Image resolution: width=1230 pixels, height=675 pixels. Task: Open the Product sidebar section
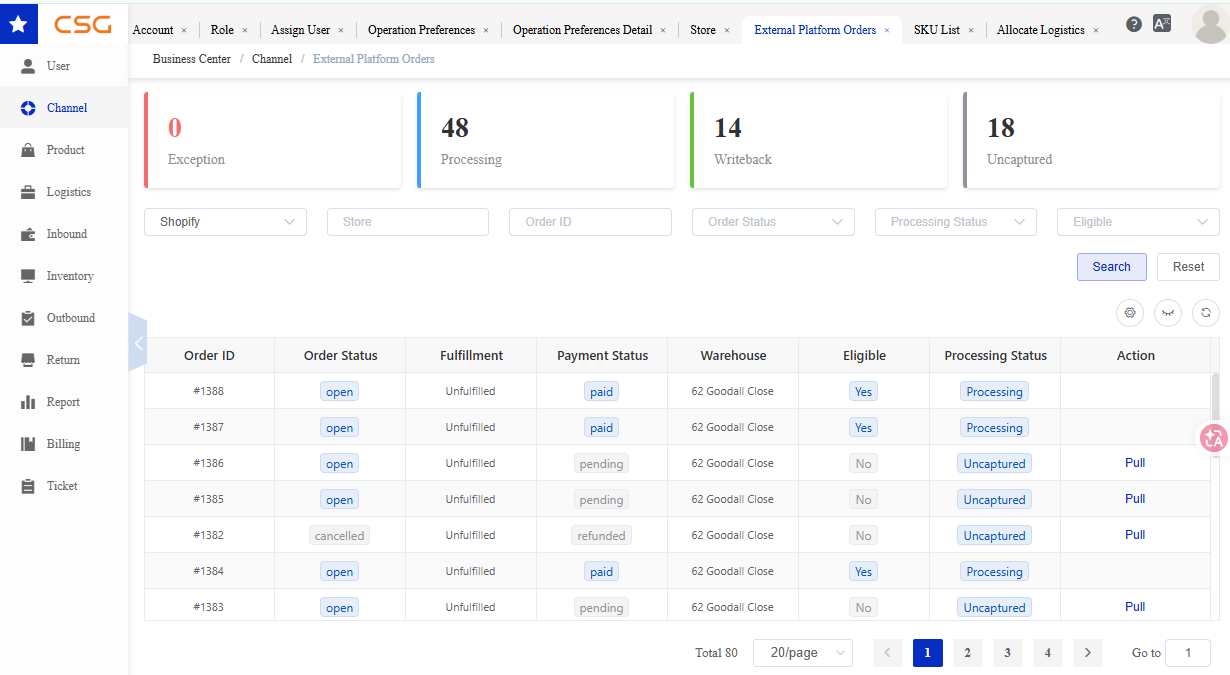pos(64,150)
